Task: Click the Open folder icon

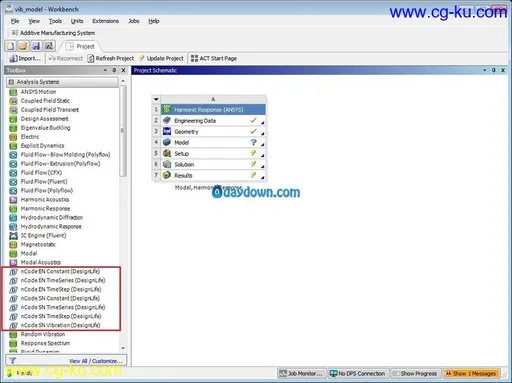Action: pos(23,46)
